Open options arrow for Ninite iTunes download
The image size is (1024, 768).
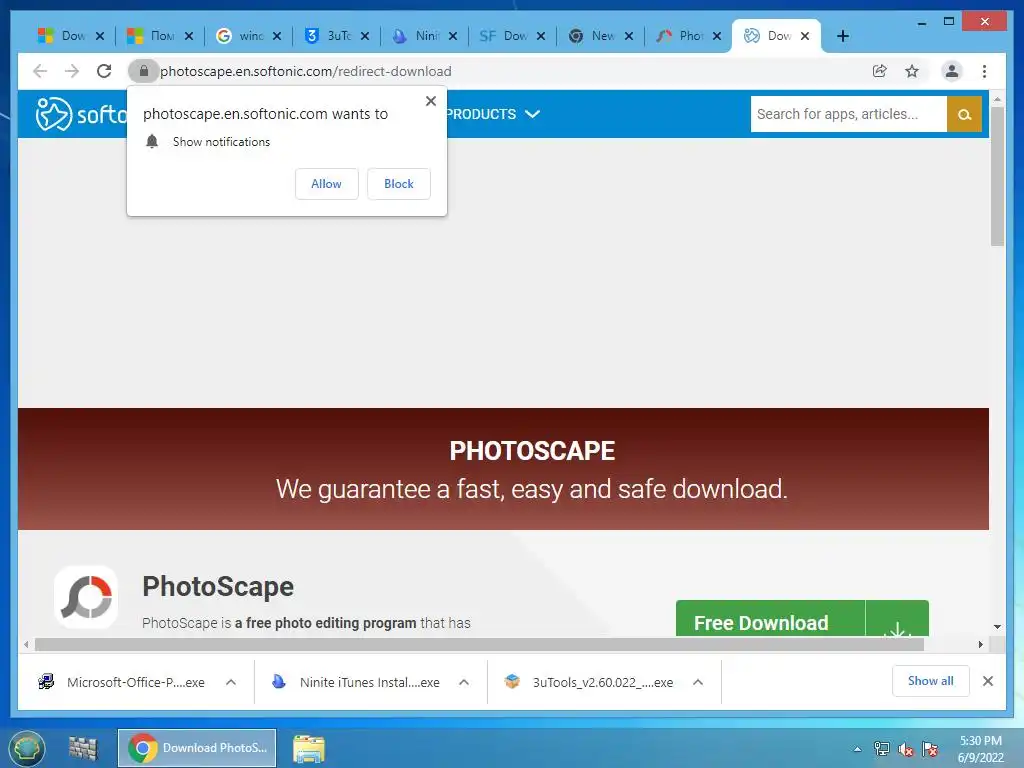[464, 682]
